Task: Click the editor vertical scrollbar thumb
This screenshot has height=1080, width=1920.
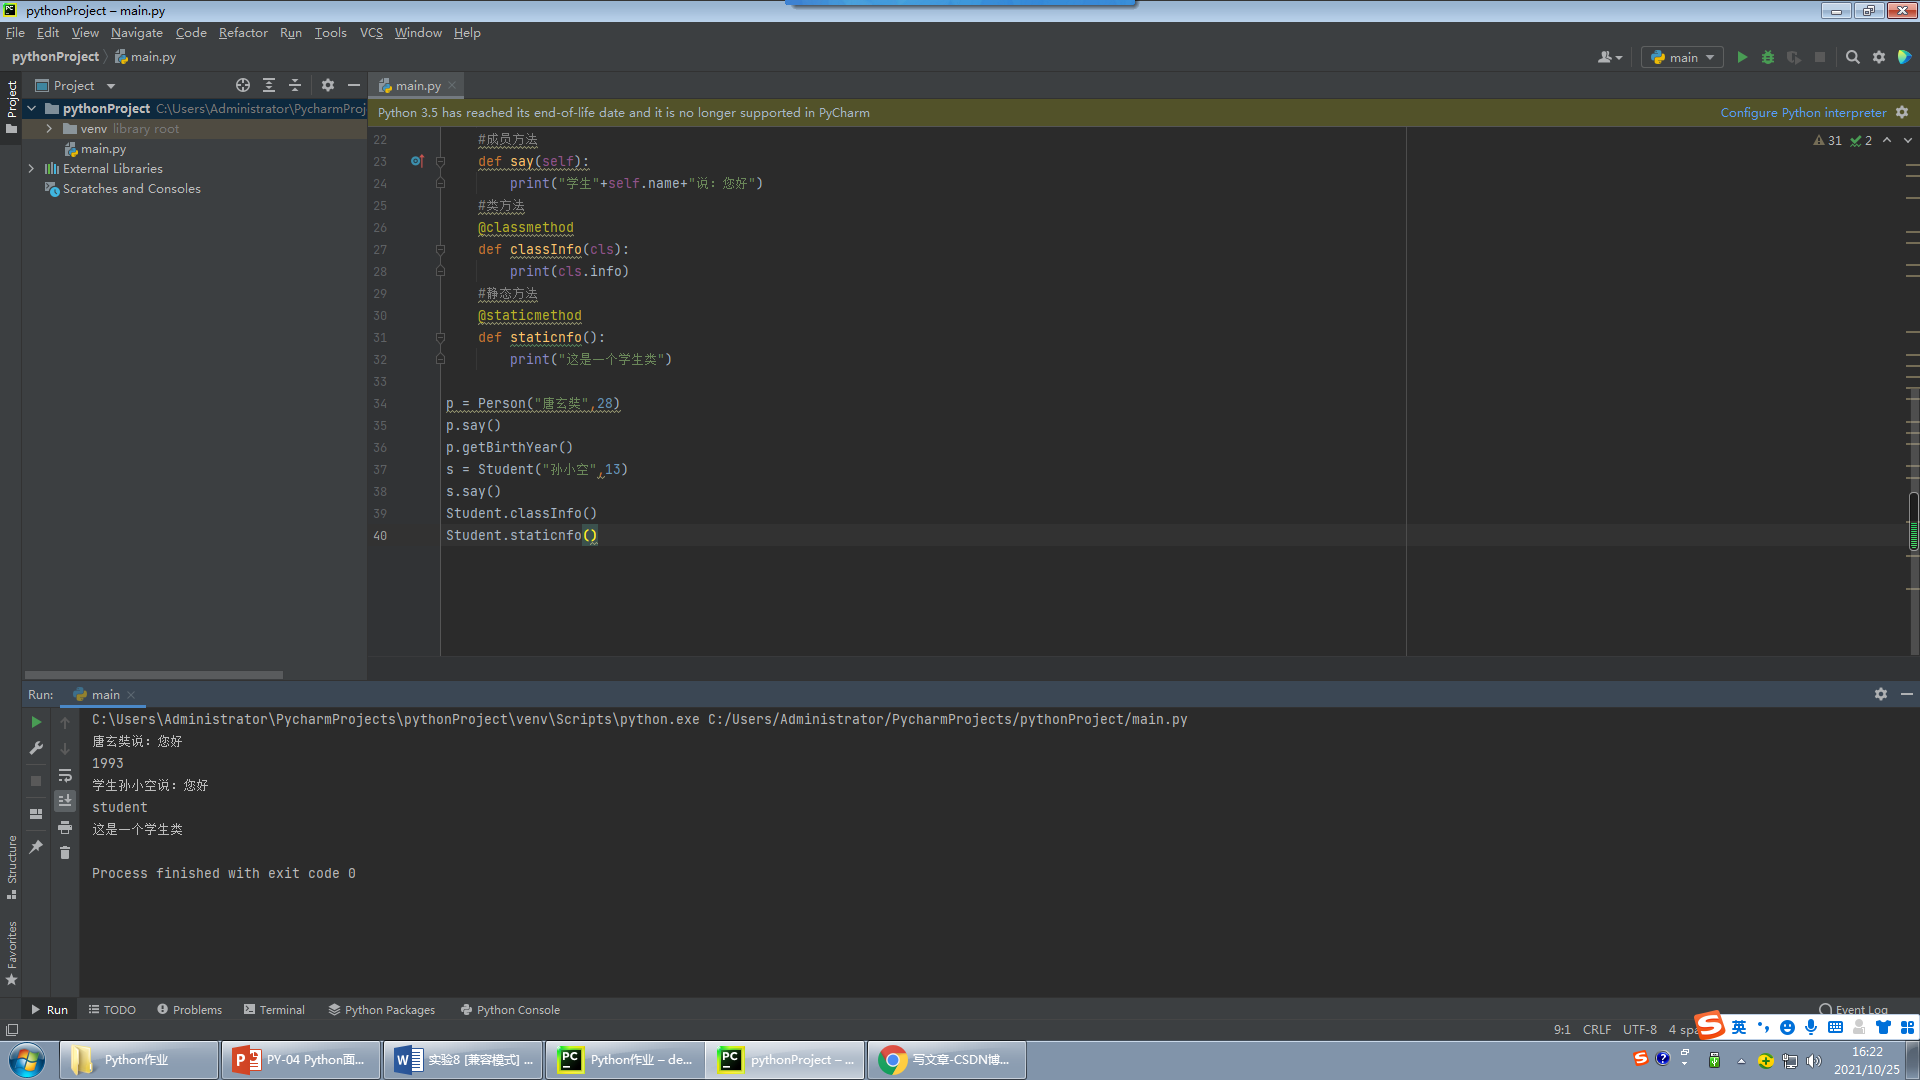Action: [1913, 521]
